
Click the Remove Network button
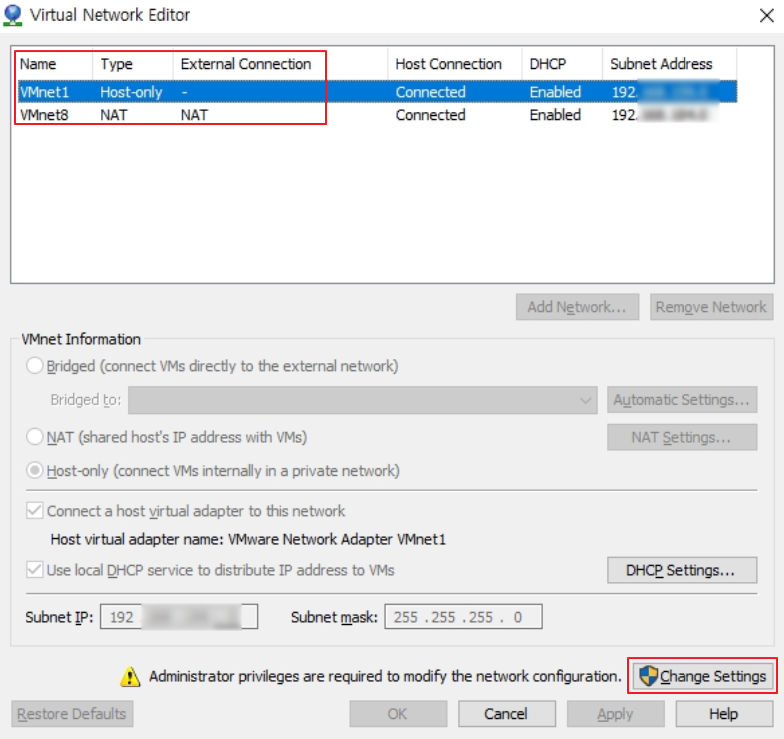[712, 306]
